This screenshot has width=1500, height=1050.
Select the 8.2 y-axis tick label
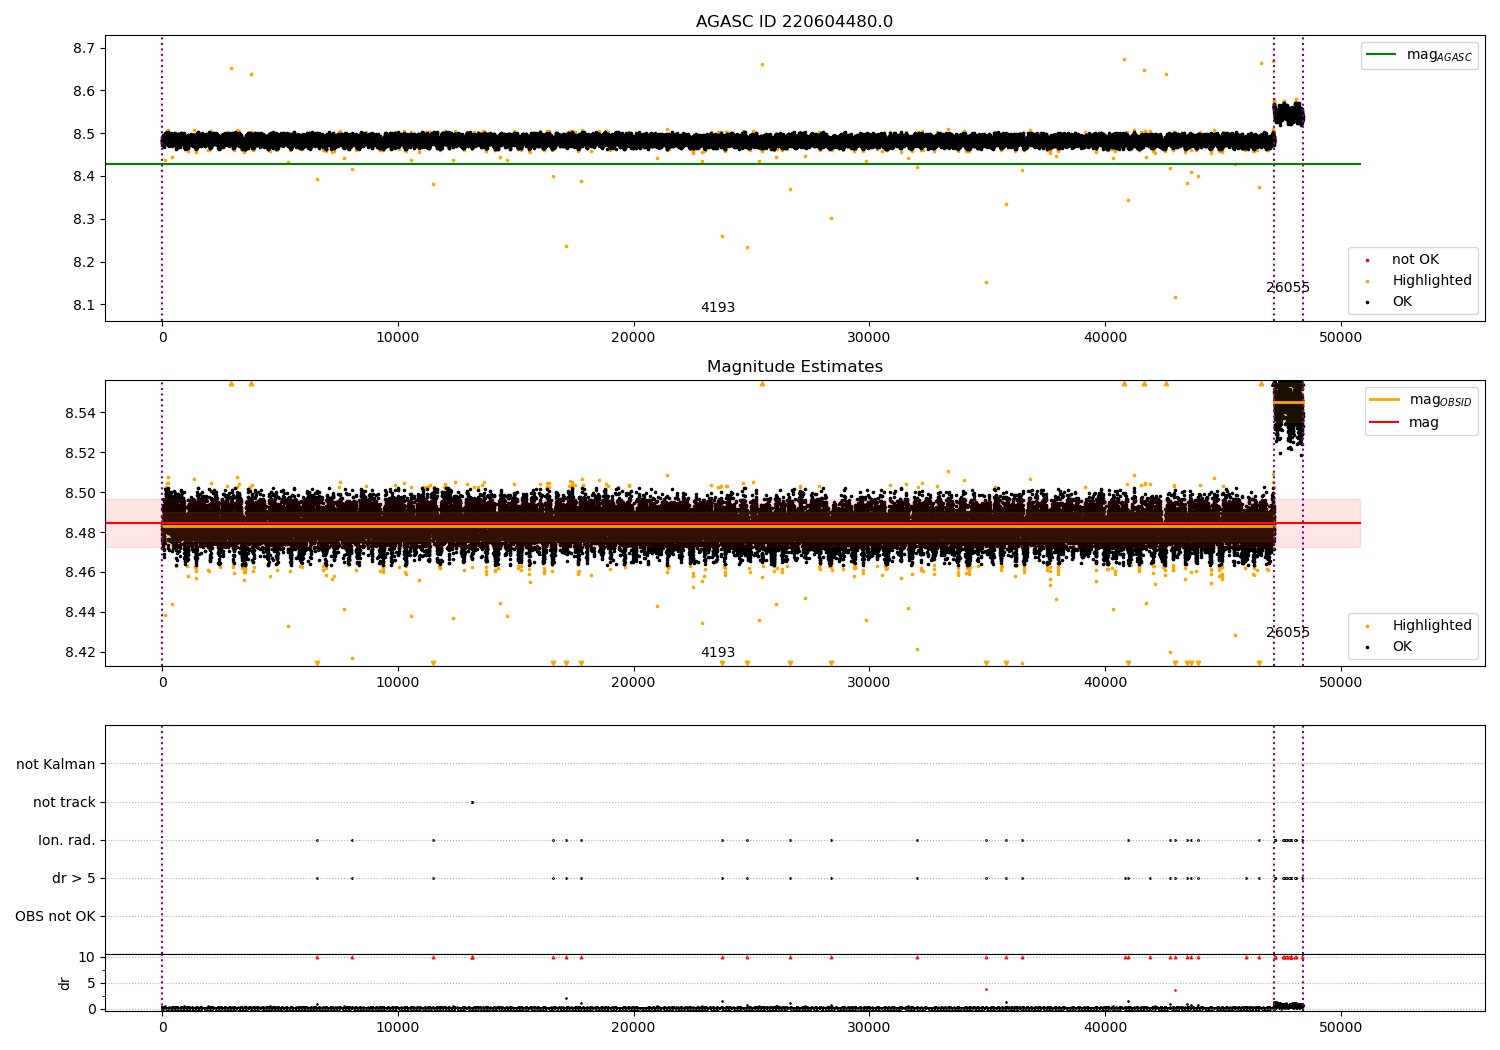84,263
